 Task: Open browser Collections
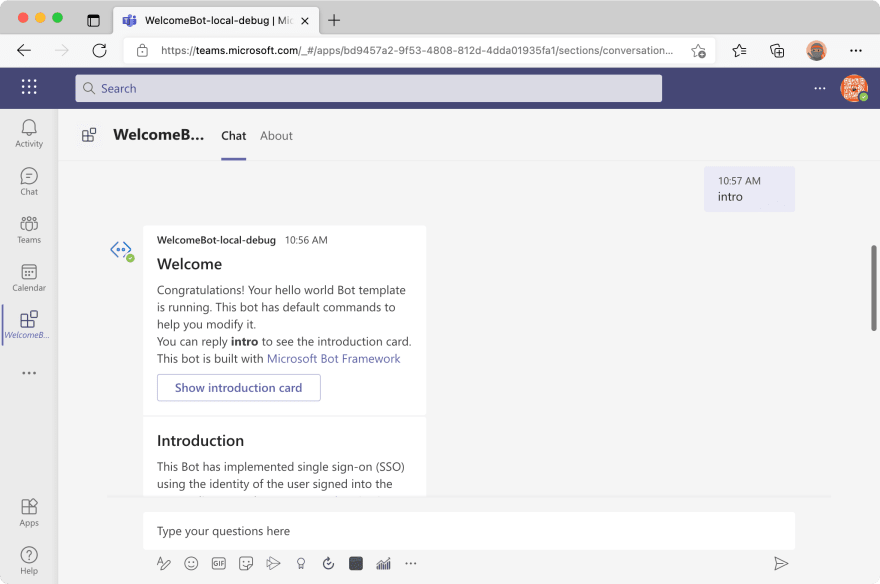click(x=777, y=51)
